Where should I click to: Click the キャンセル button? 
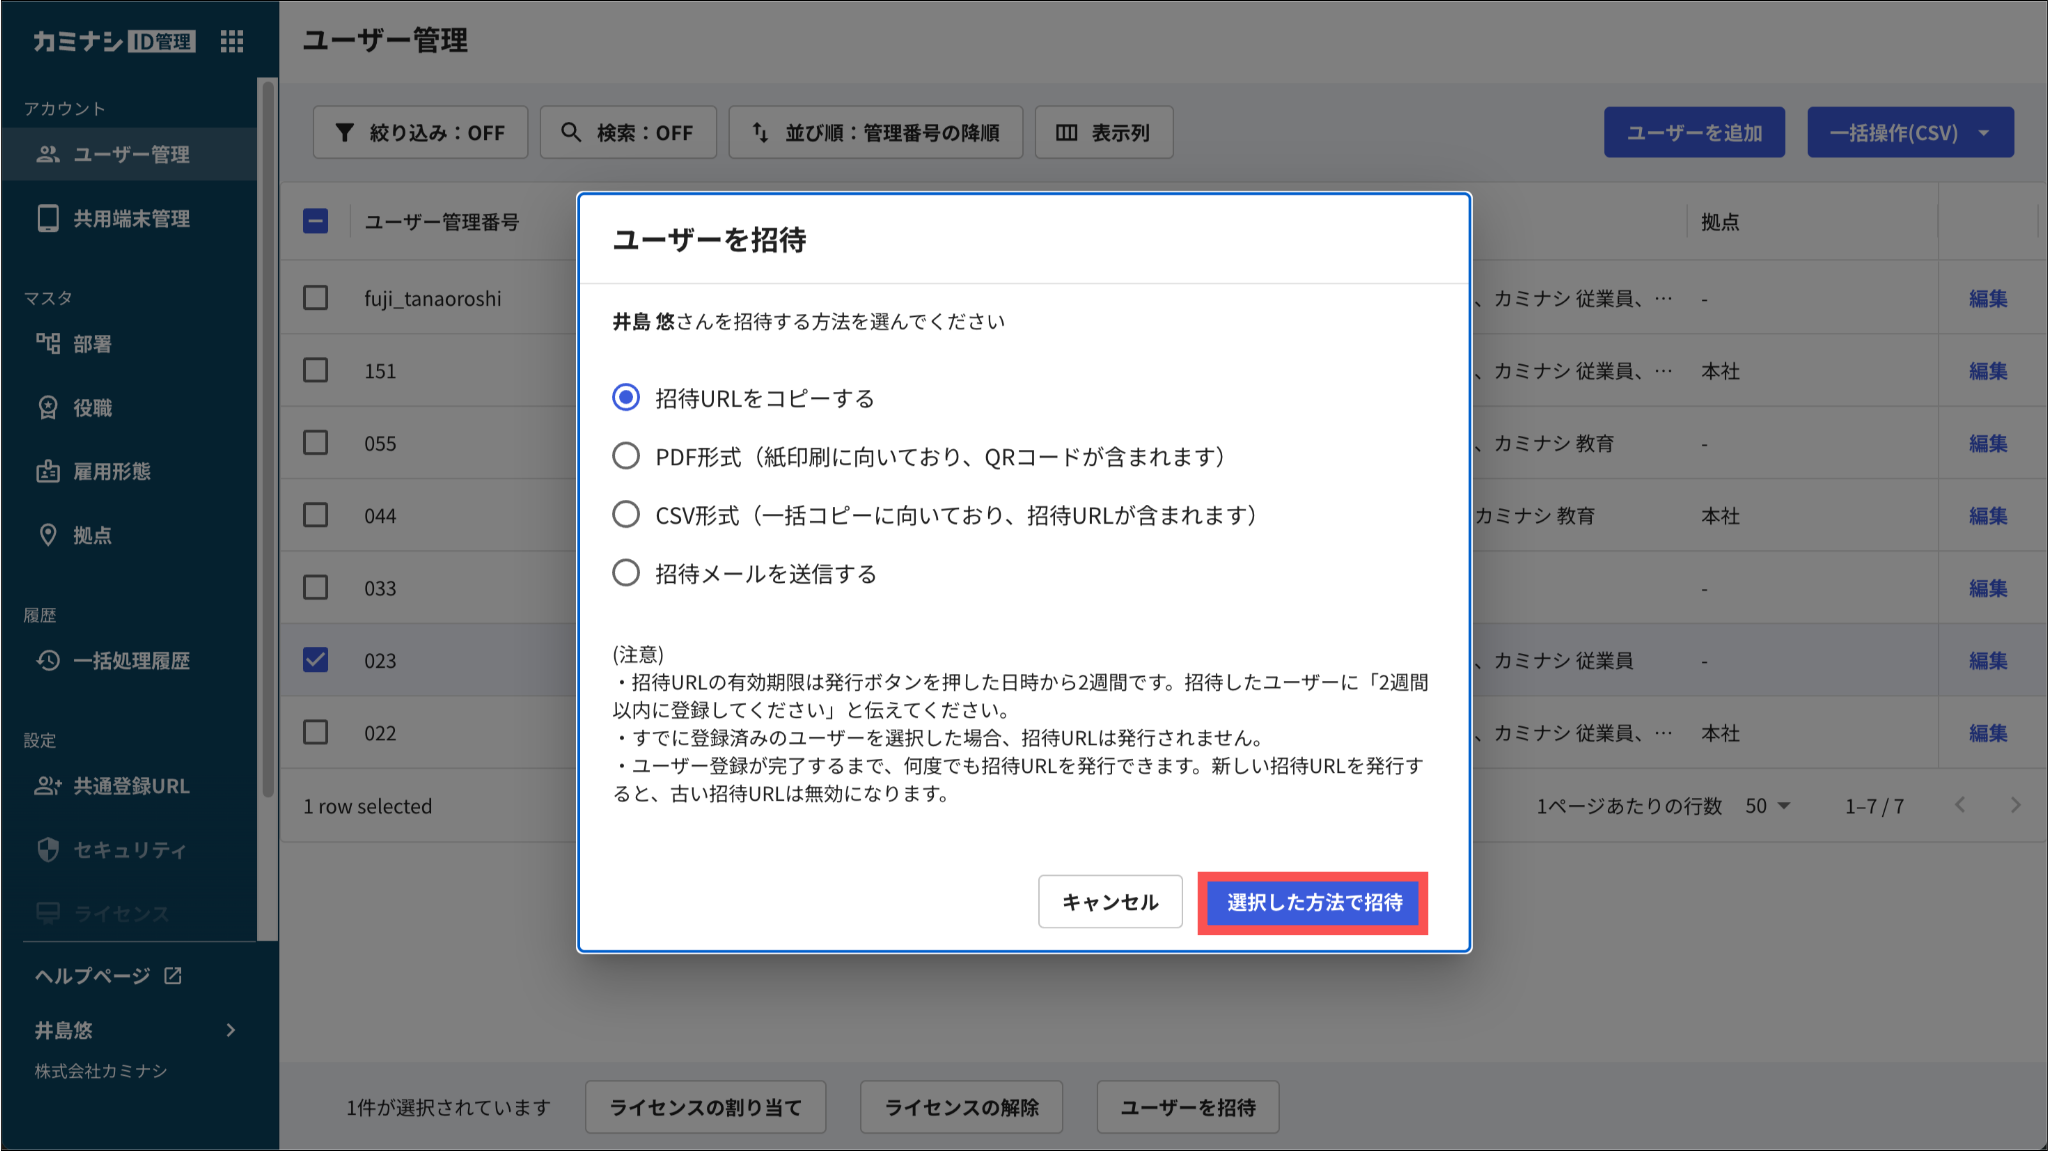pyautogui.click(x=1110, y=902)
